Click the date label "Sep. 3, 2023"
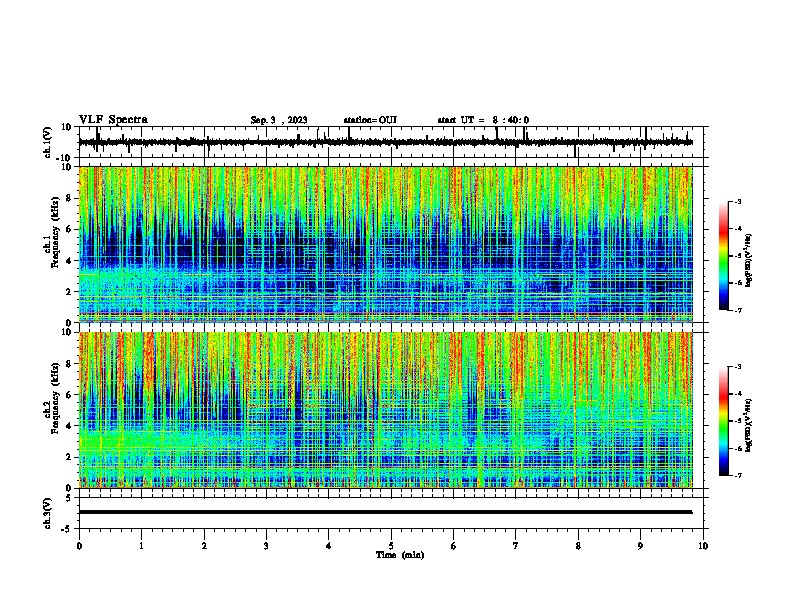 (279, 120)
